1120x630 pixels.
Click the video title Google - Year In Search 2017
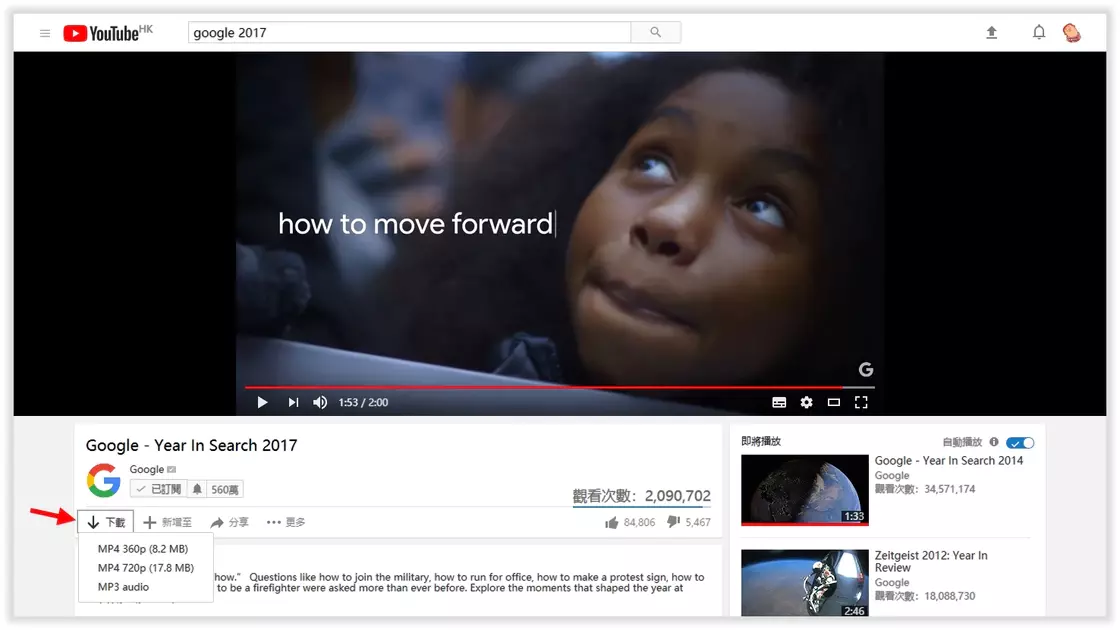click(x=191, y=446)
